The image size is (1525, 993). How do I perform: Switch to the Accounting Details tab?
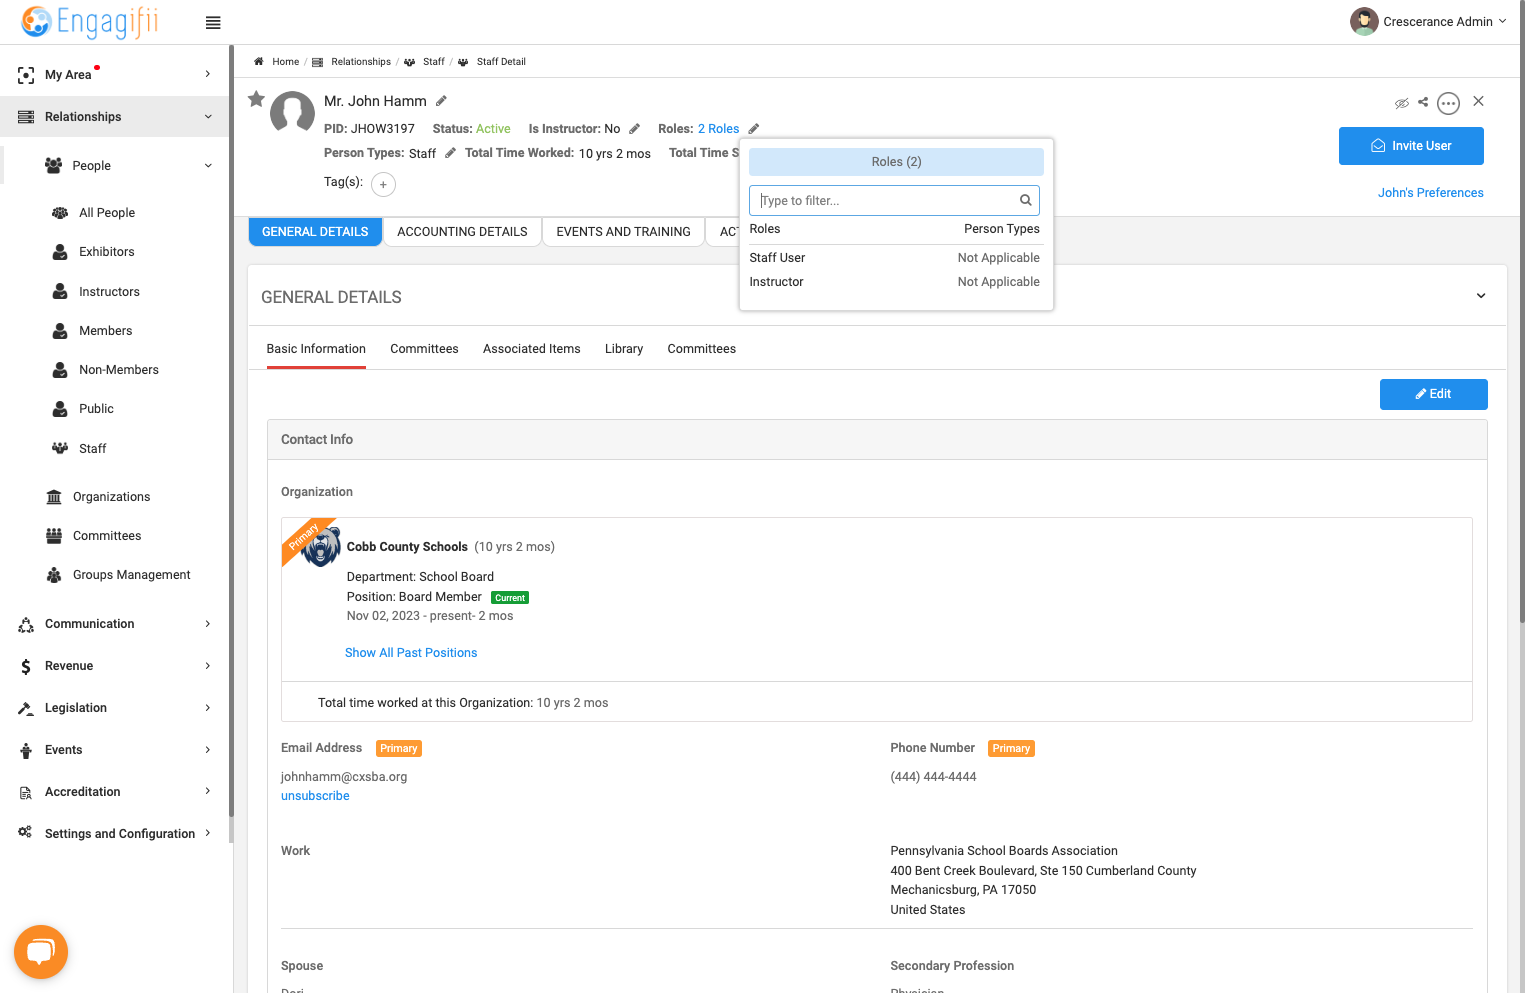[462, 232]
